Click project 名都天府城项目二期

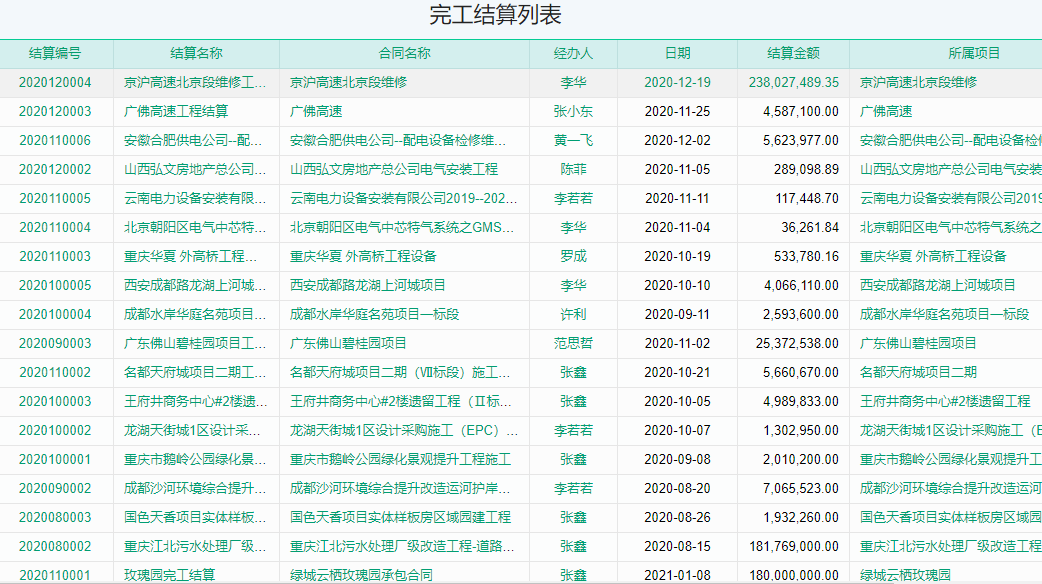pos(918,373)
